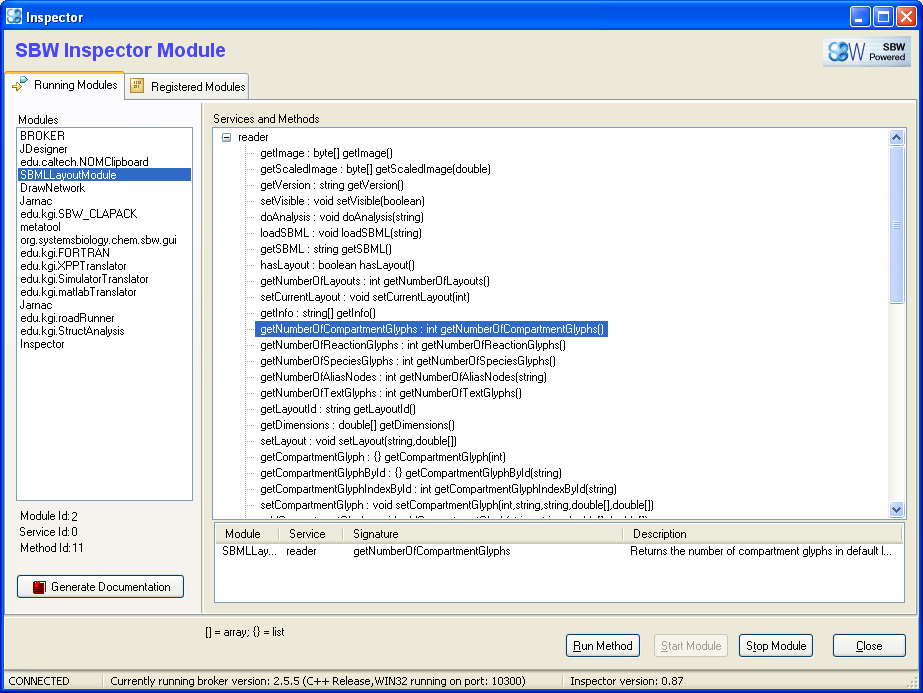The height and width of the screenshot is (693, 923).
Task: Click the Signature column header
Action: tap(483, 534)
